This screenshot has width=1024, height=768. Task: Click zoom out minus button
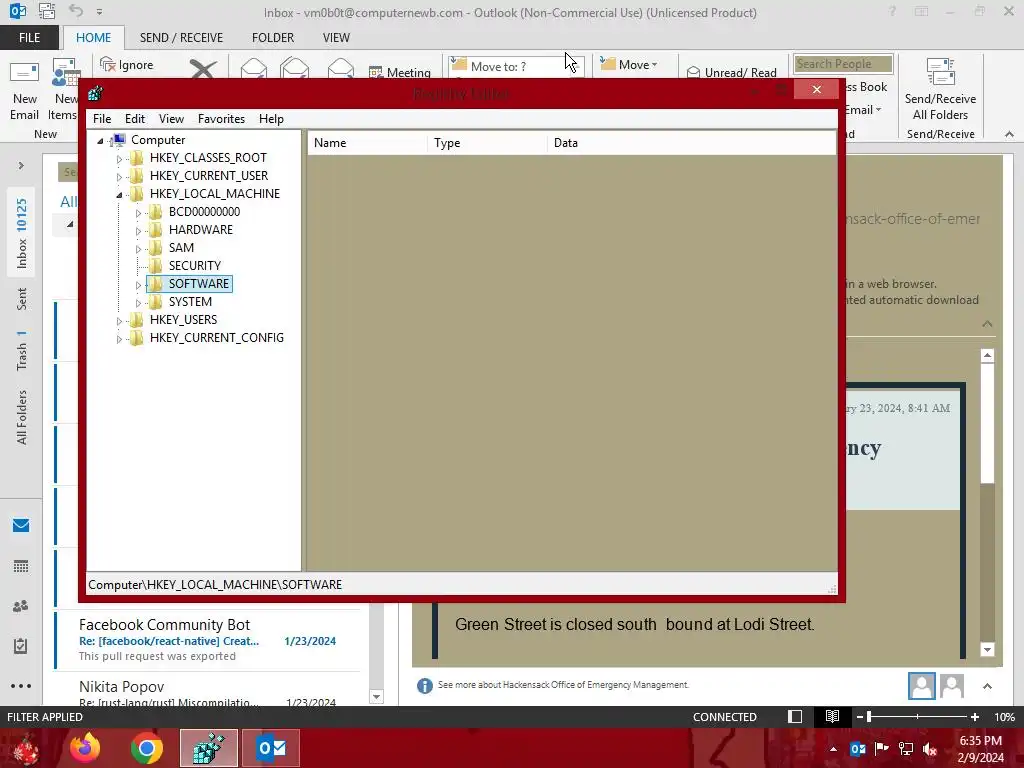point(859,717)
